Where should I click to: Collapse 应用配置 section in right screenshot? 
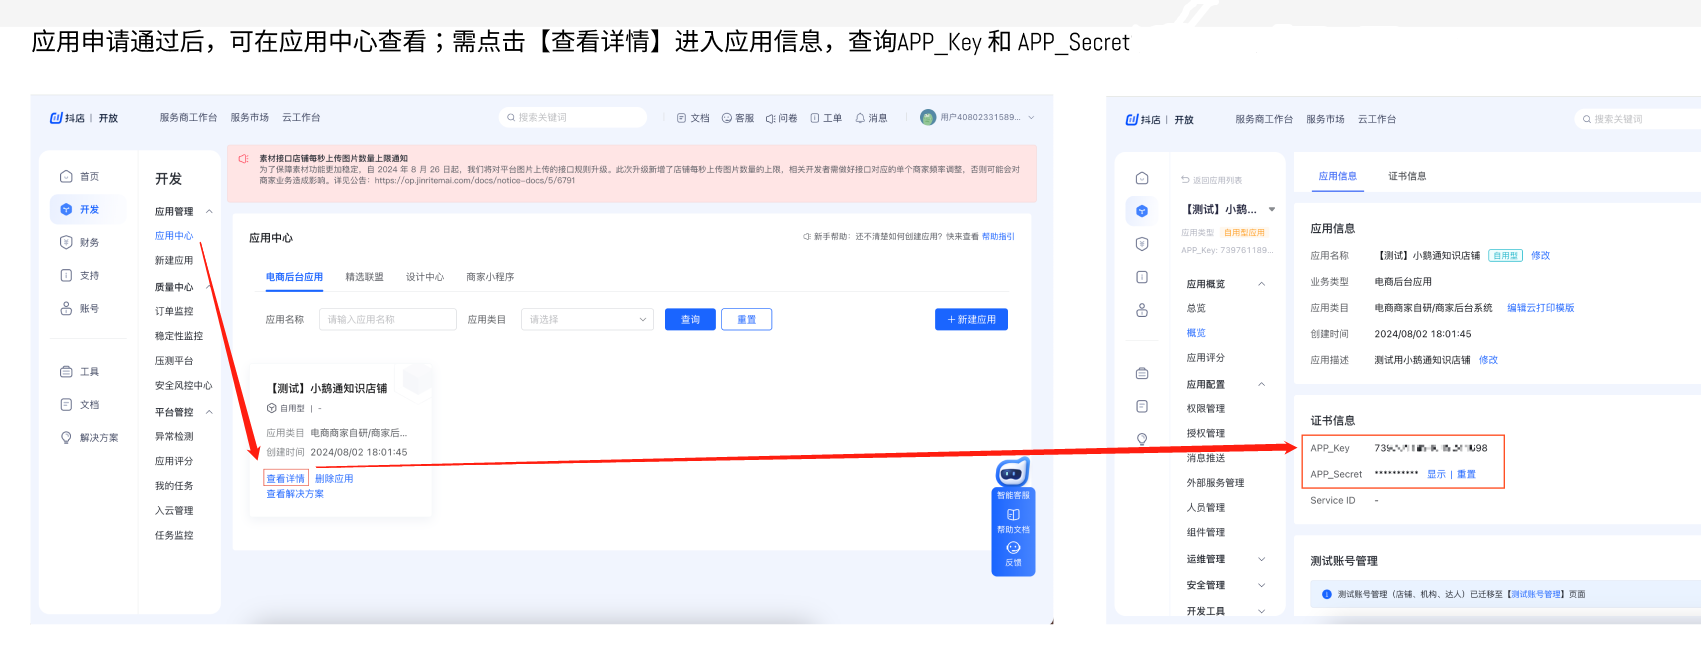click(1262, 384)
